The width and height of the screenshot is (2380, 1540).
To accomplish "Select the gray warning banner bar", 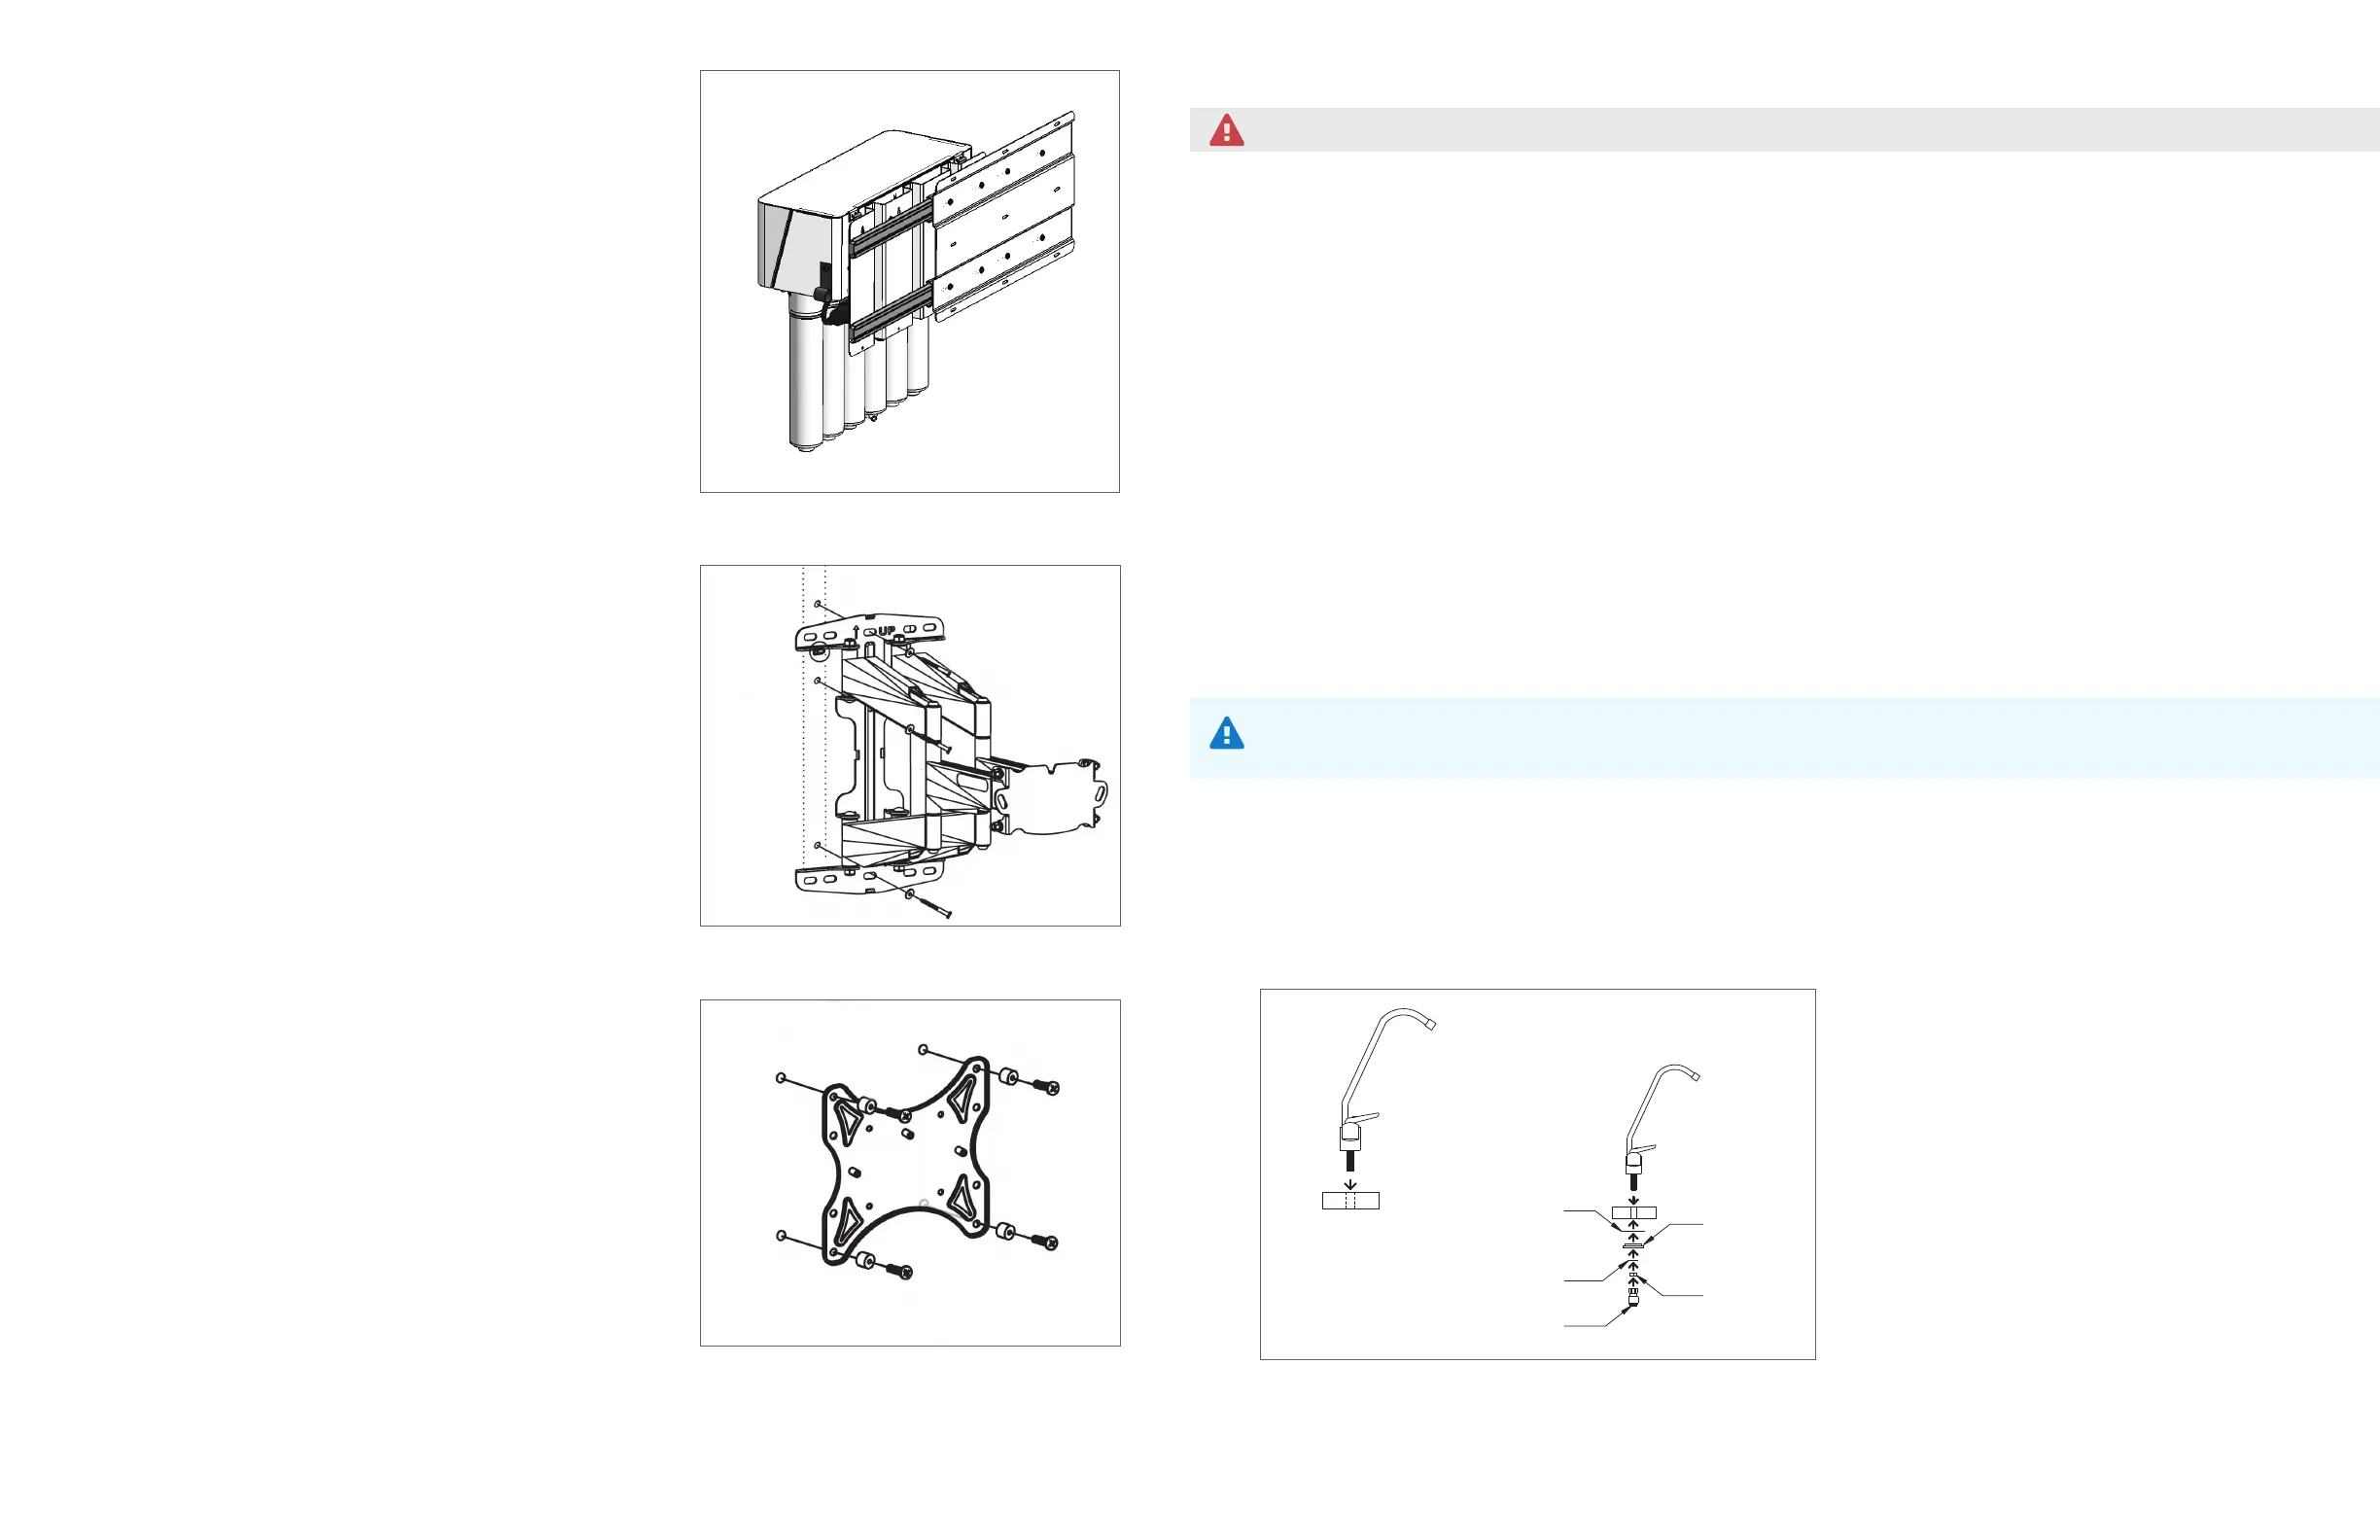I will point(1784,130).
